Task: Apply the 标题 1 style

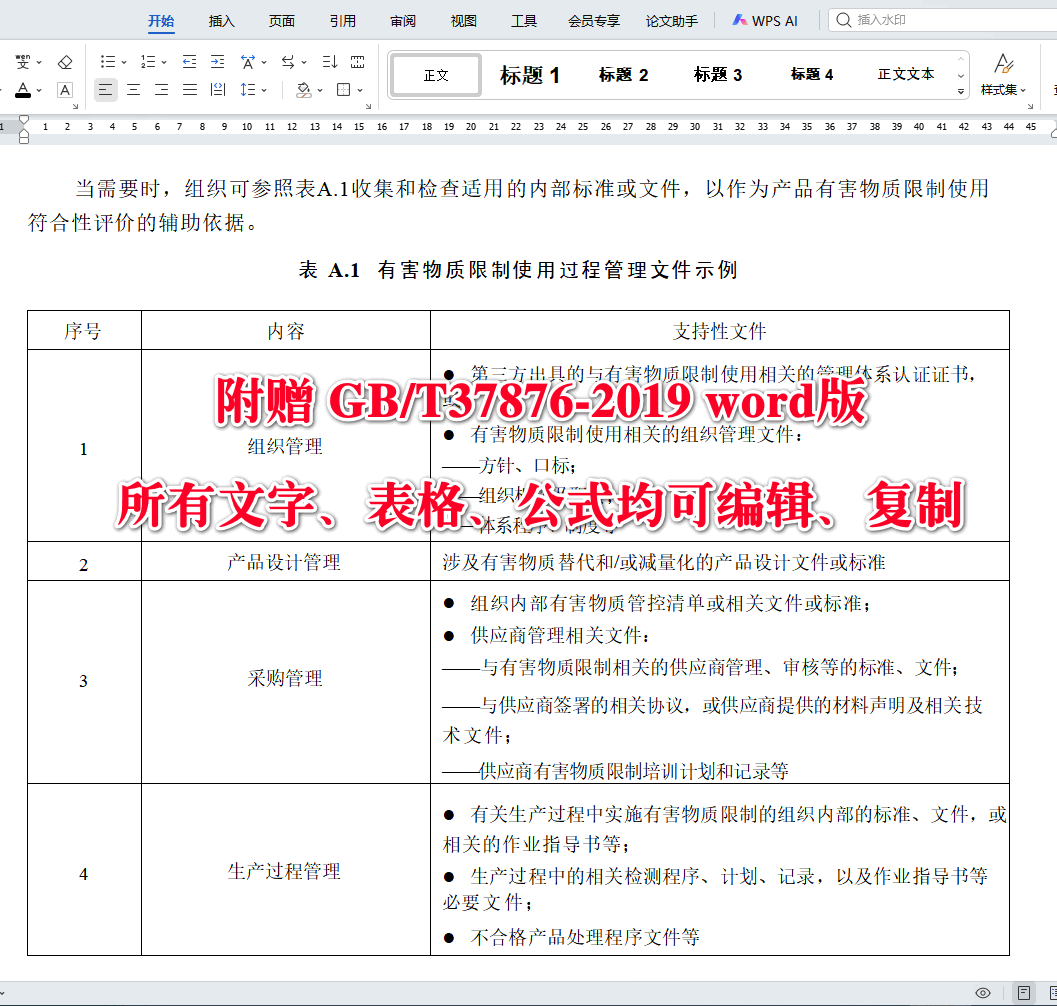Action: (530, 75)
